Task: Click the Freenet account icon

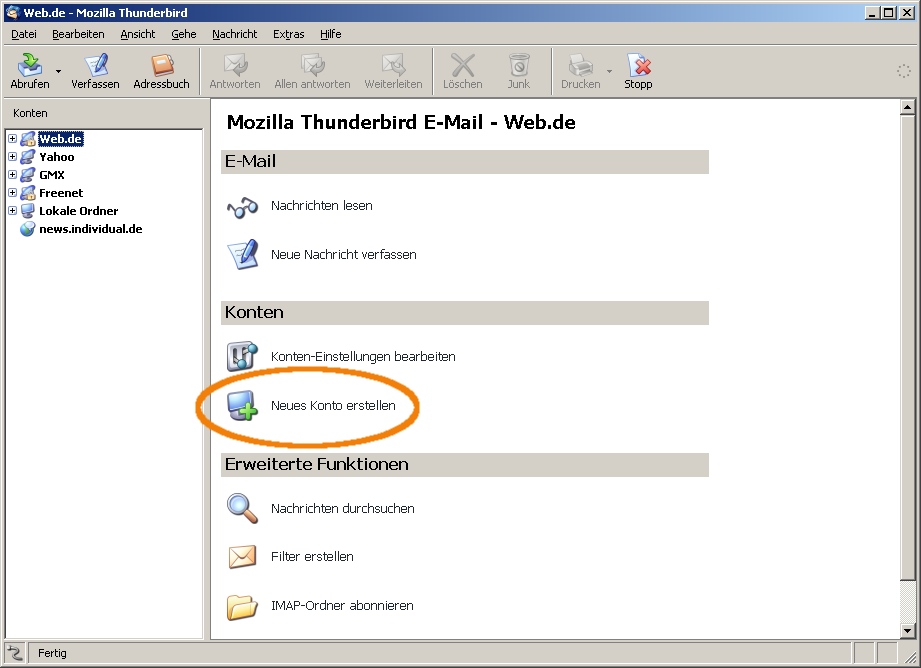Action: tap(28, 193)
